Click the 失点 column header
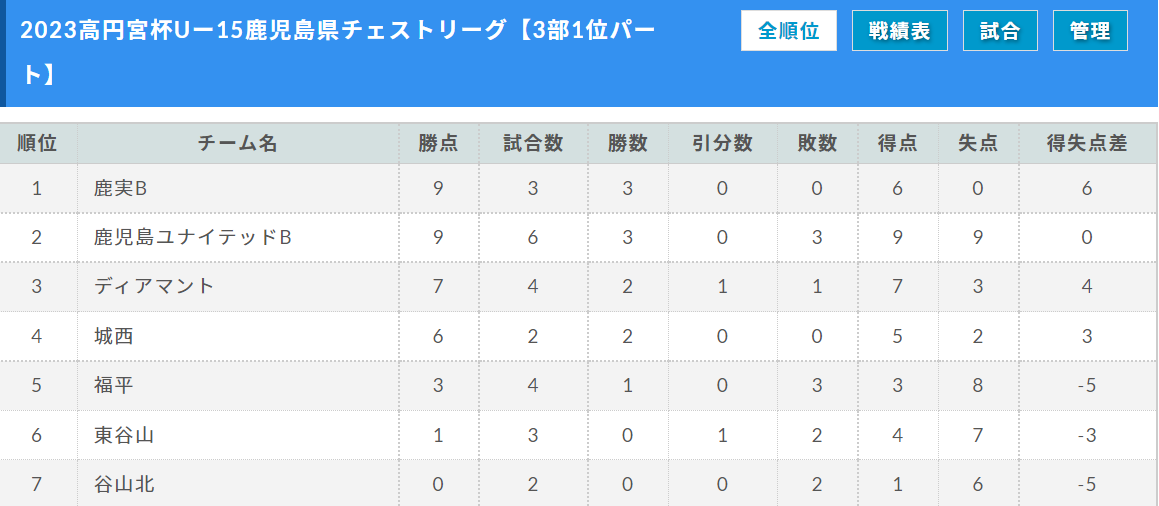Screen dimensions: 1159x506 [x=977, y=143]
